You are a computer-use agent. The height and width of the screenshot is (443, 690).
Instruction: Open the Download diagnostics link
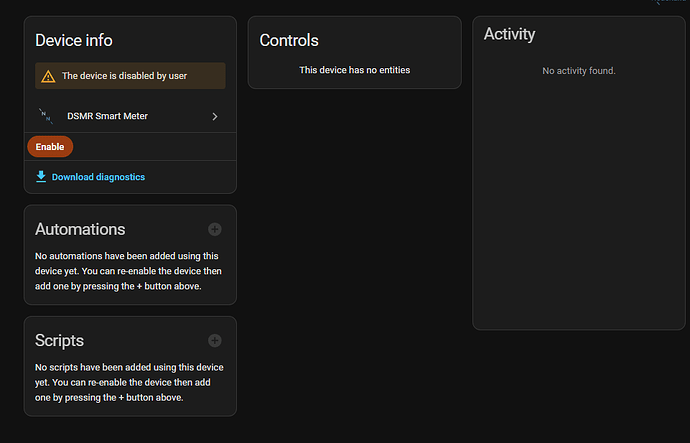click(x=98, y=177)
